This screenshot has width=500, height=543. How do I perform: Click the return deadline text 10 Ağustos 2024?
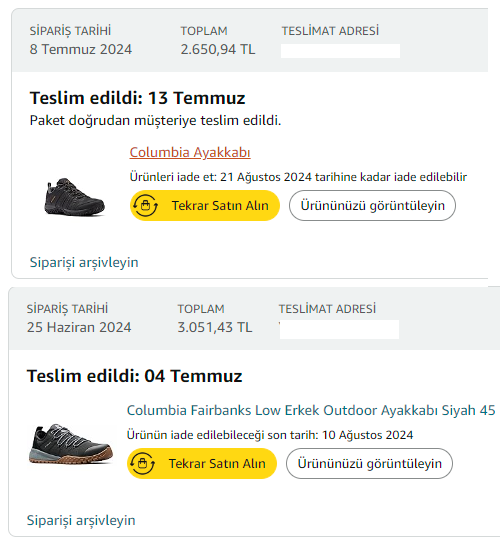click(x=367, y=435)
